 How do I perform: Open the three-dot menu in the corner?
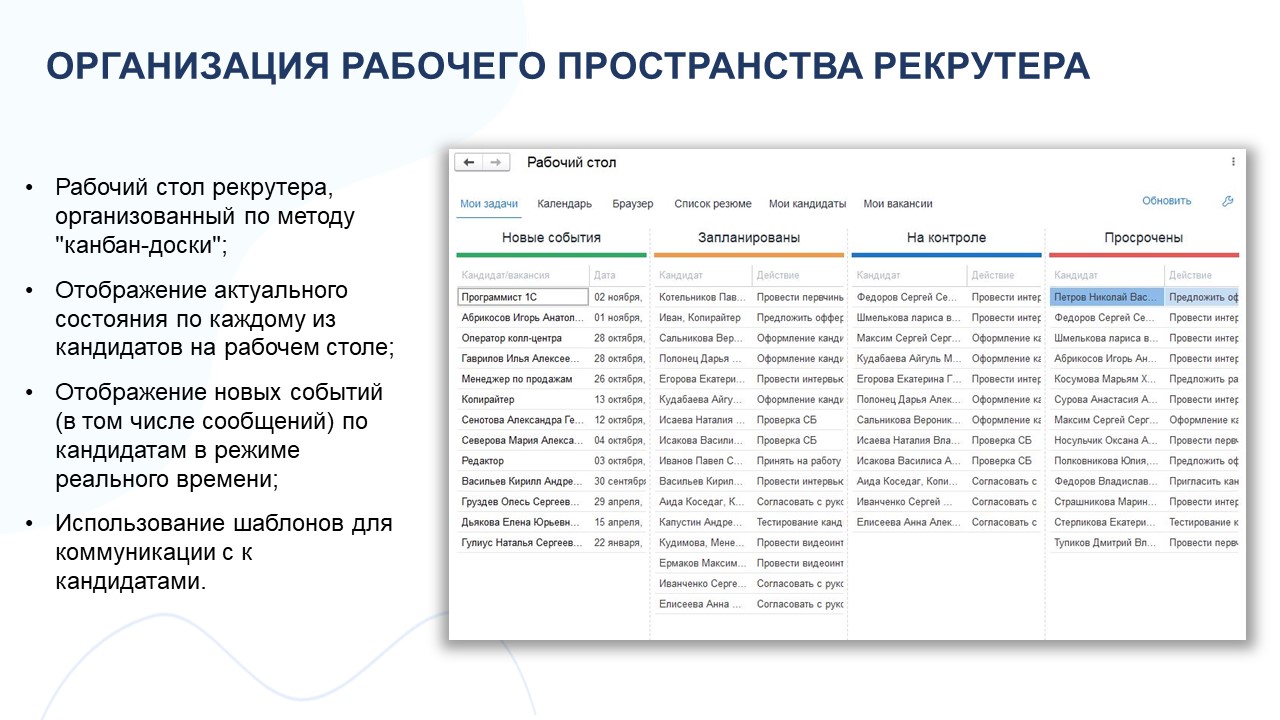click(x=1234, y=161)
